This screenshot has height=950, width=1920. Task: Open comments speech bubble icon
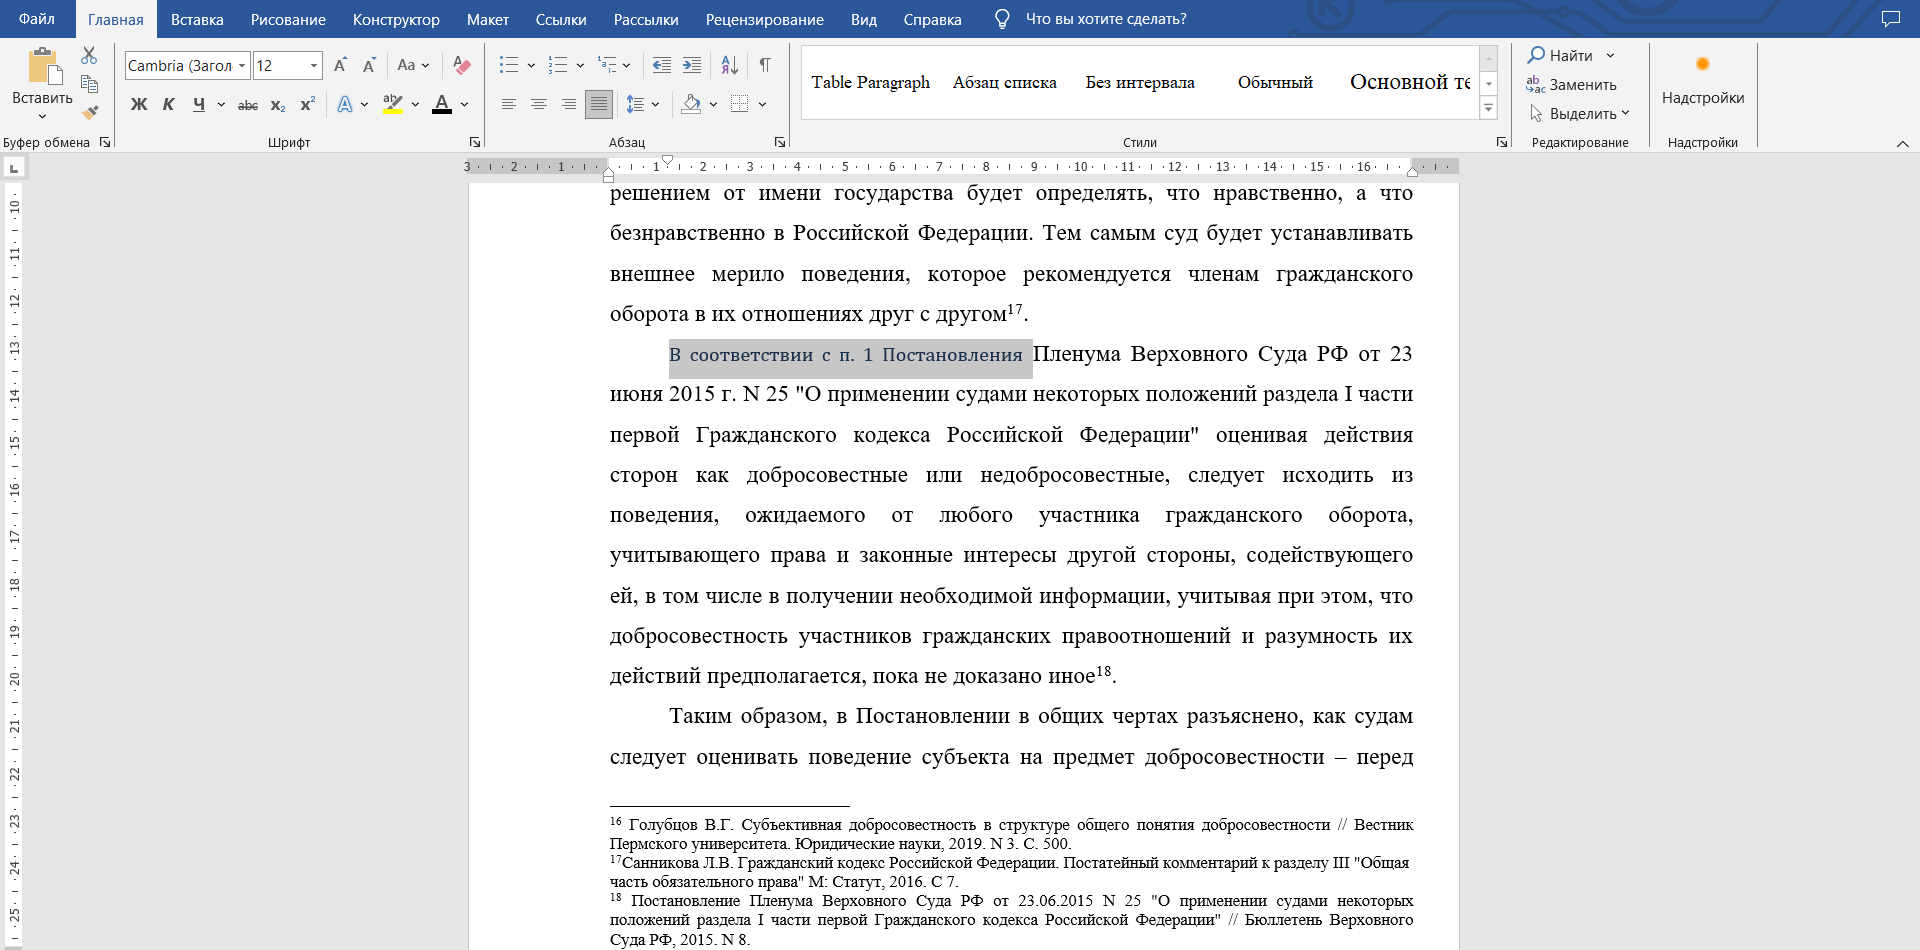(1890, 19)
